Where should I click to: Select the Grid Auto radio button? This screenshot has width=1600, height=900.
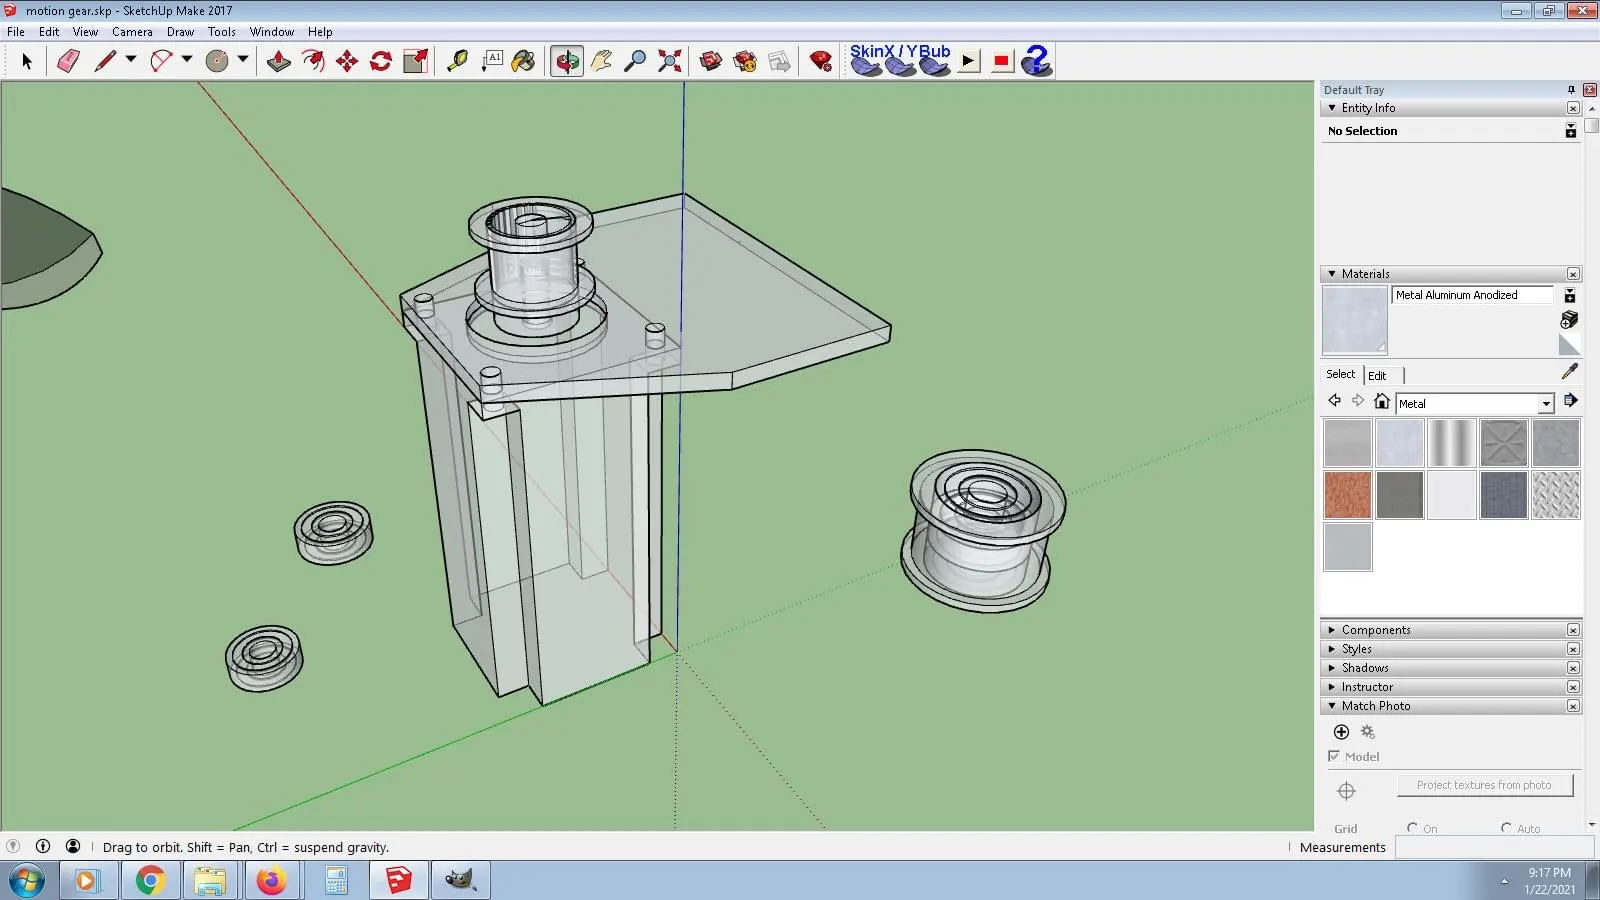tap(1506, 828)
